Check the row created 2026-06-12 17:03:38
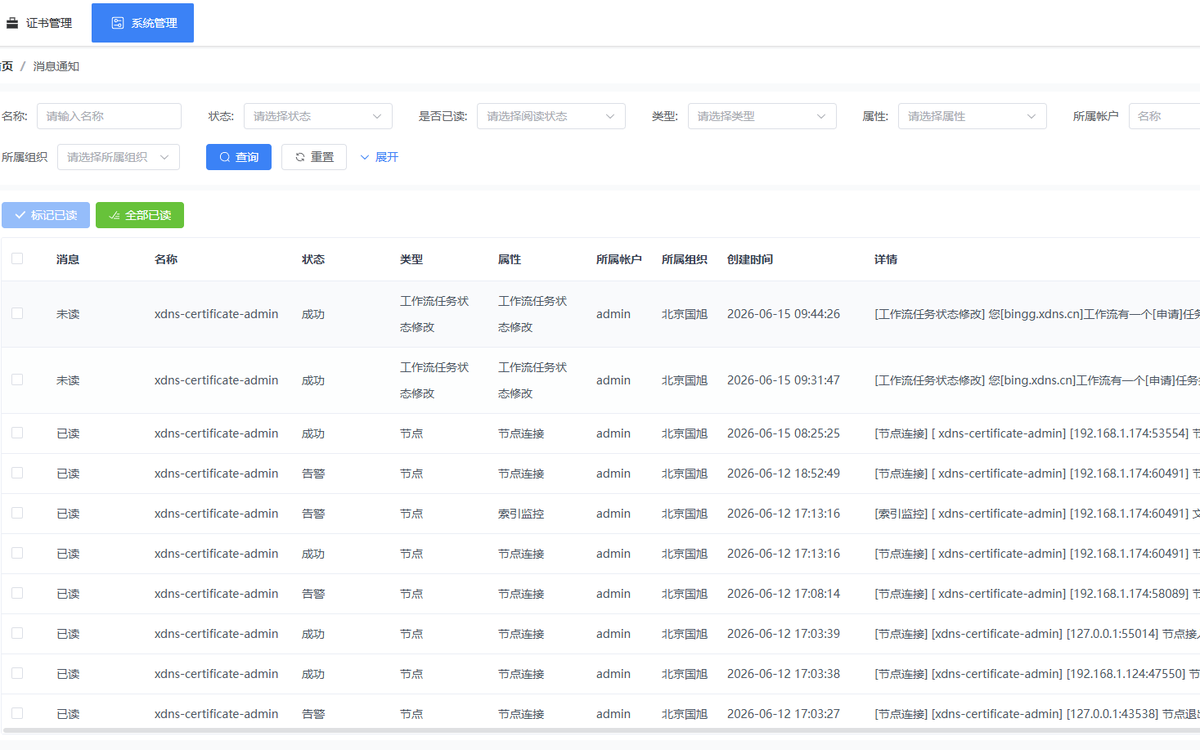The height and width of the screenshot is (750, 1200). click(17, 673)
